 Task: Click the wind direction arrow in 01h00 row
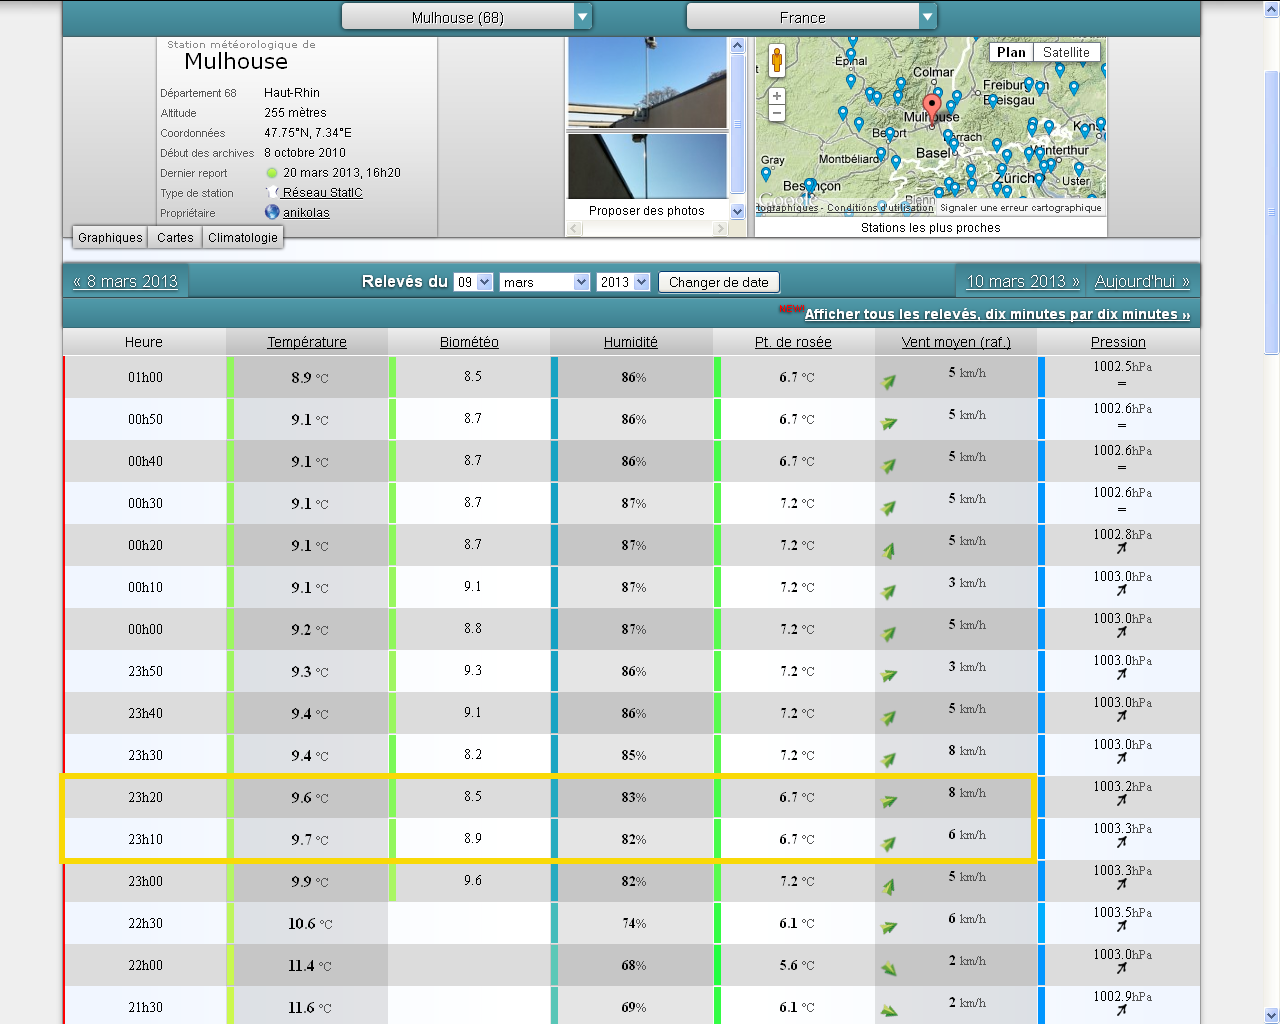889,381
